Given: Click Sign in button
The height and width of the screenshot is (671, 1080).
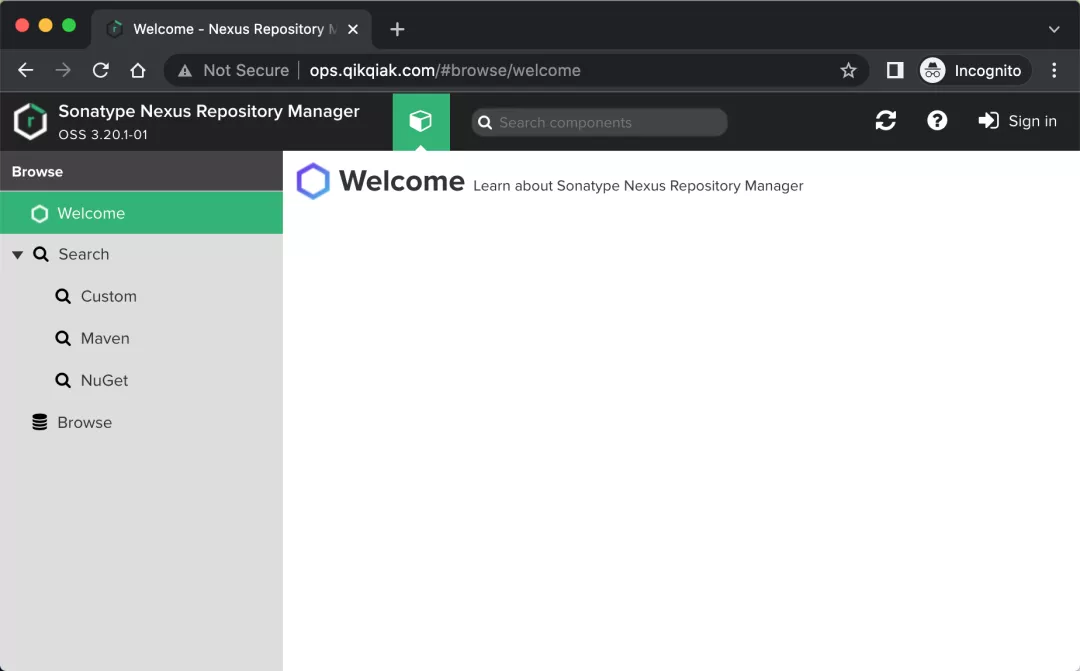Looking at the screenshot, I should pos(1018,121).
